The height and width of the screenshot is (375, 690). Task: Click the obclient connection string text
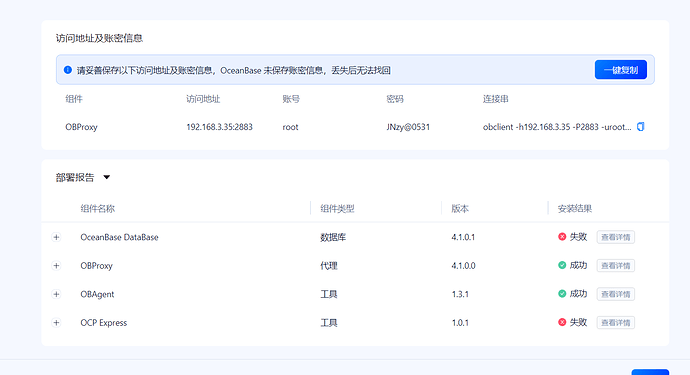pyautogui.click(x=557, y=127)
